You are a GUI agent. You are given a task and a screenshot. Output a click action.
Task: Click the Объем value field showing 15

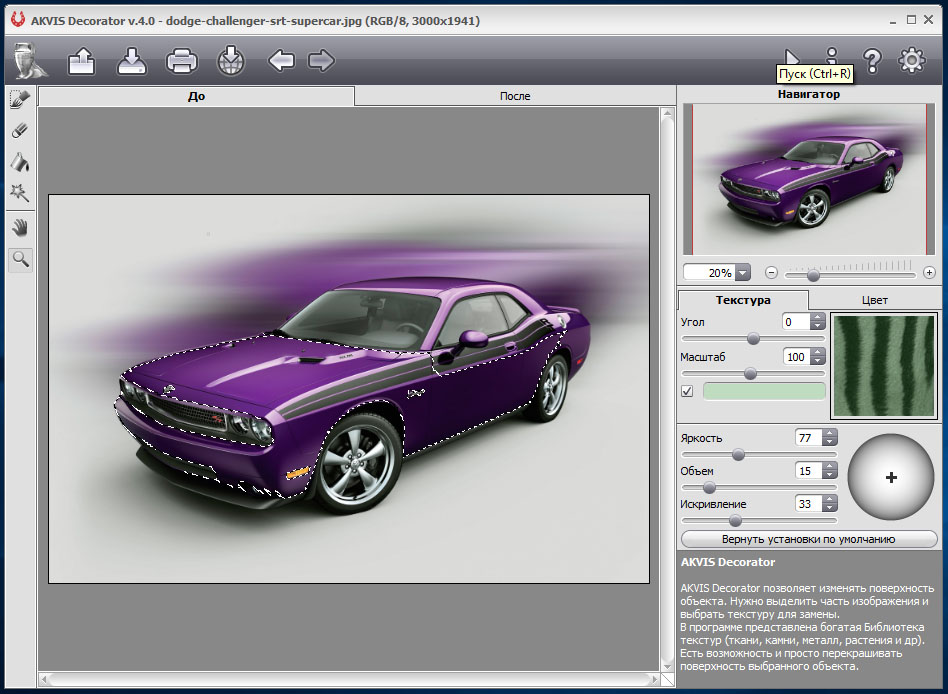[x=809, y=470]
